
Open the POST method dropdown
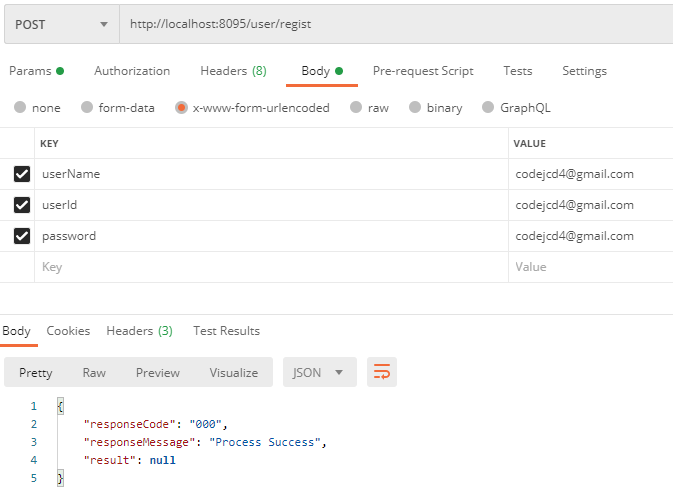coord(62,24)
